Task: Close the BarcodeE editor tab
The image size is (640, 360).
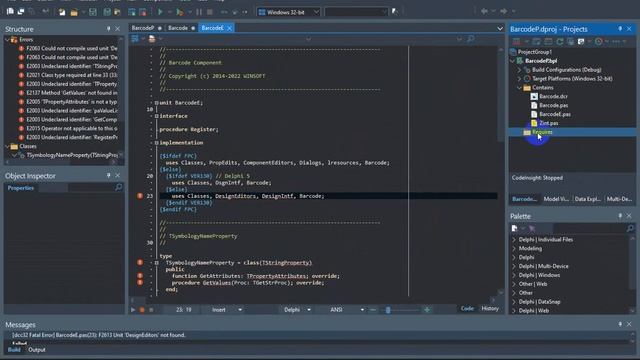Action: [x=229, y=28]
